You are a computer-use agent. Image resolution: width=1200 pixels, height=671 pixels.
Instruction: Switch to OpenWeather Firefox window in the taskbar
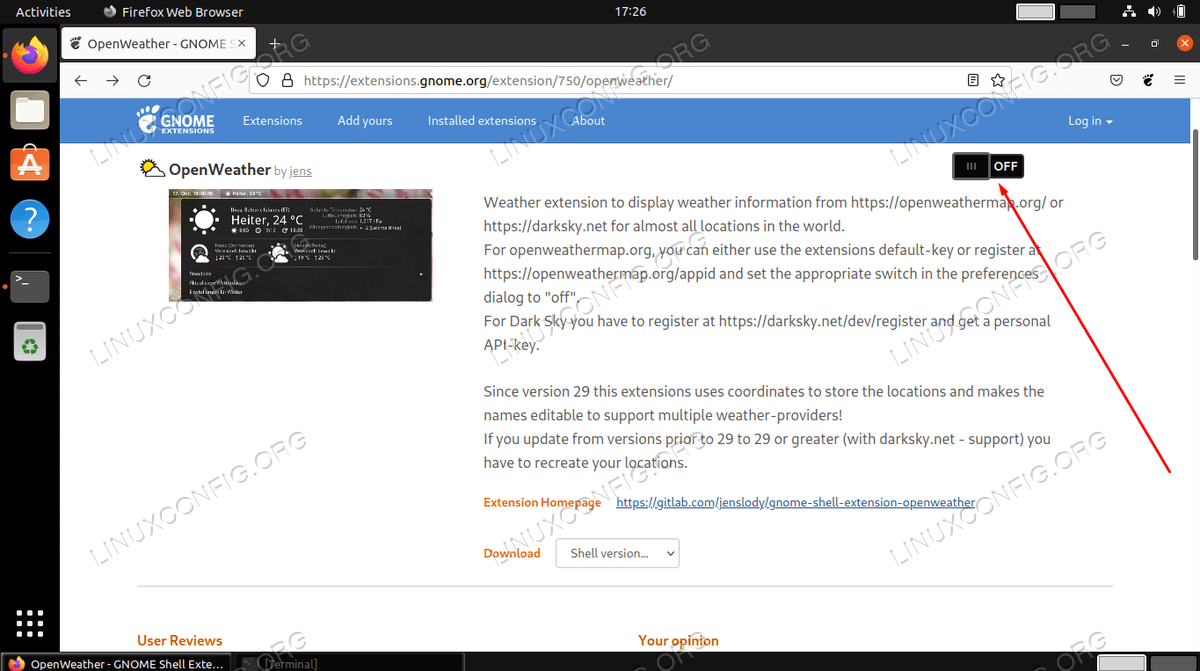coord(116,663)
